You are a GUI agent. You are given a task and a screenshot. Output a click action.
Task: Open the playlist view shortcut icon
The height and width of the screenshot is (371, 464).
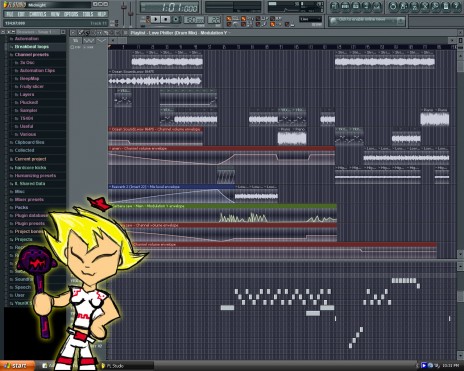pos(335,6)
